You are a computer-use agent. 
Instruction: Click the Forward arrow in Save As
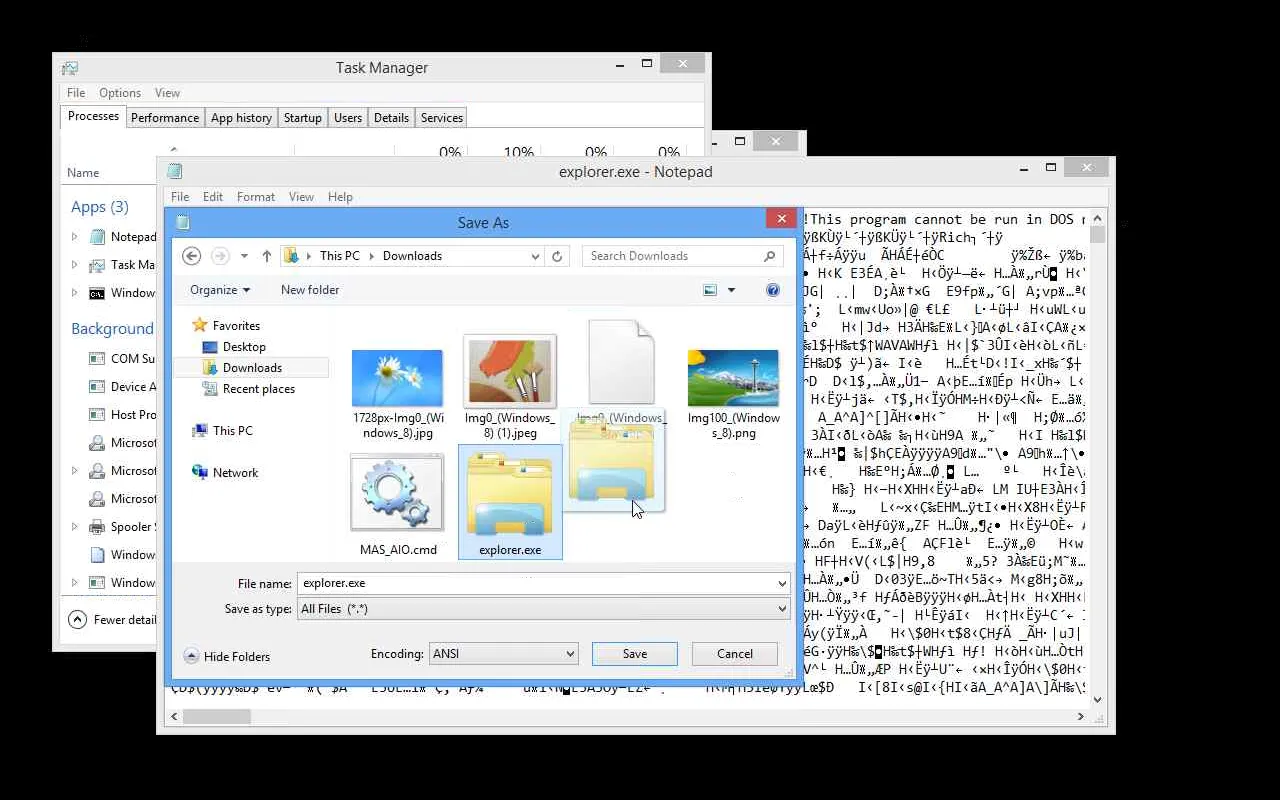(x=220, y=256)
